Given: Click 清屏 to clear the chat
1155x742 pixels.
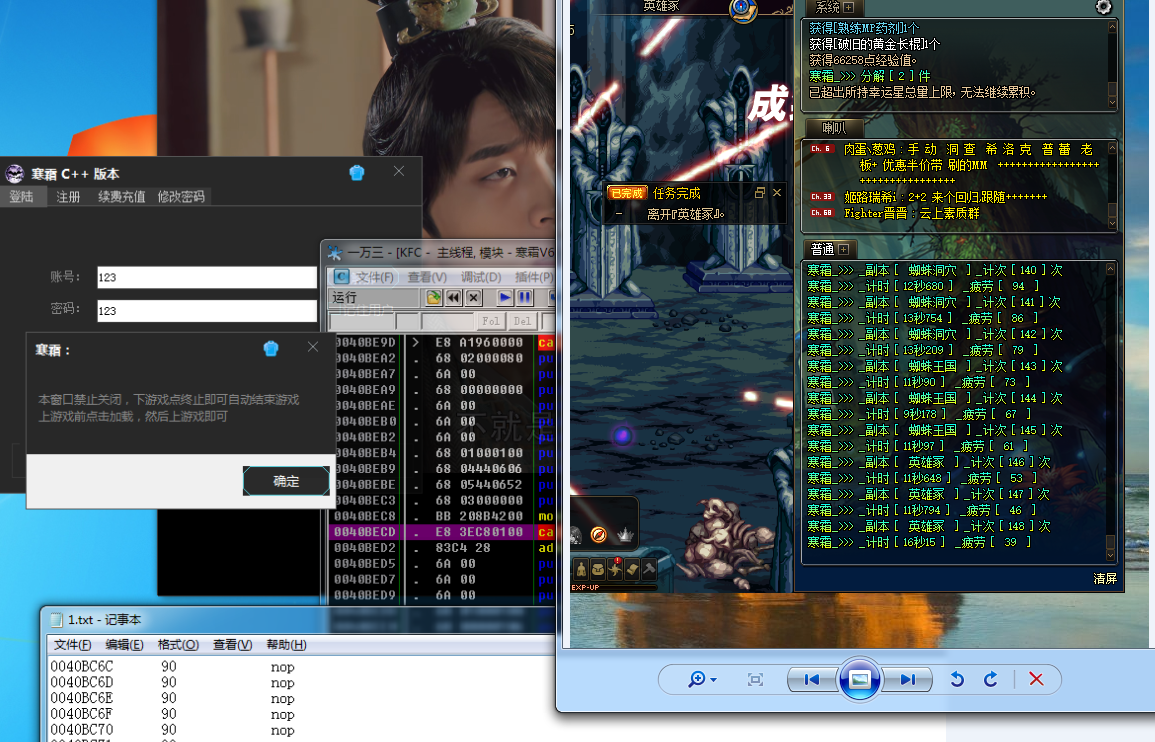Looking at the screenshot, I should click(x=1105, y=578).
